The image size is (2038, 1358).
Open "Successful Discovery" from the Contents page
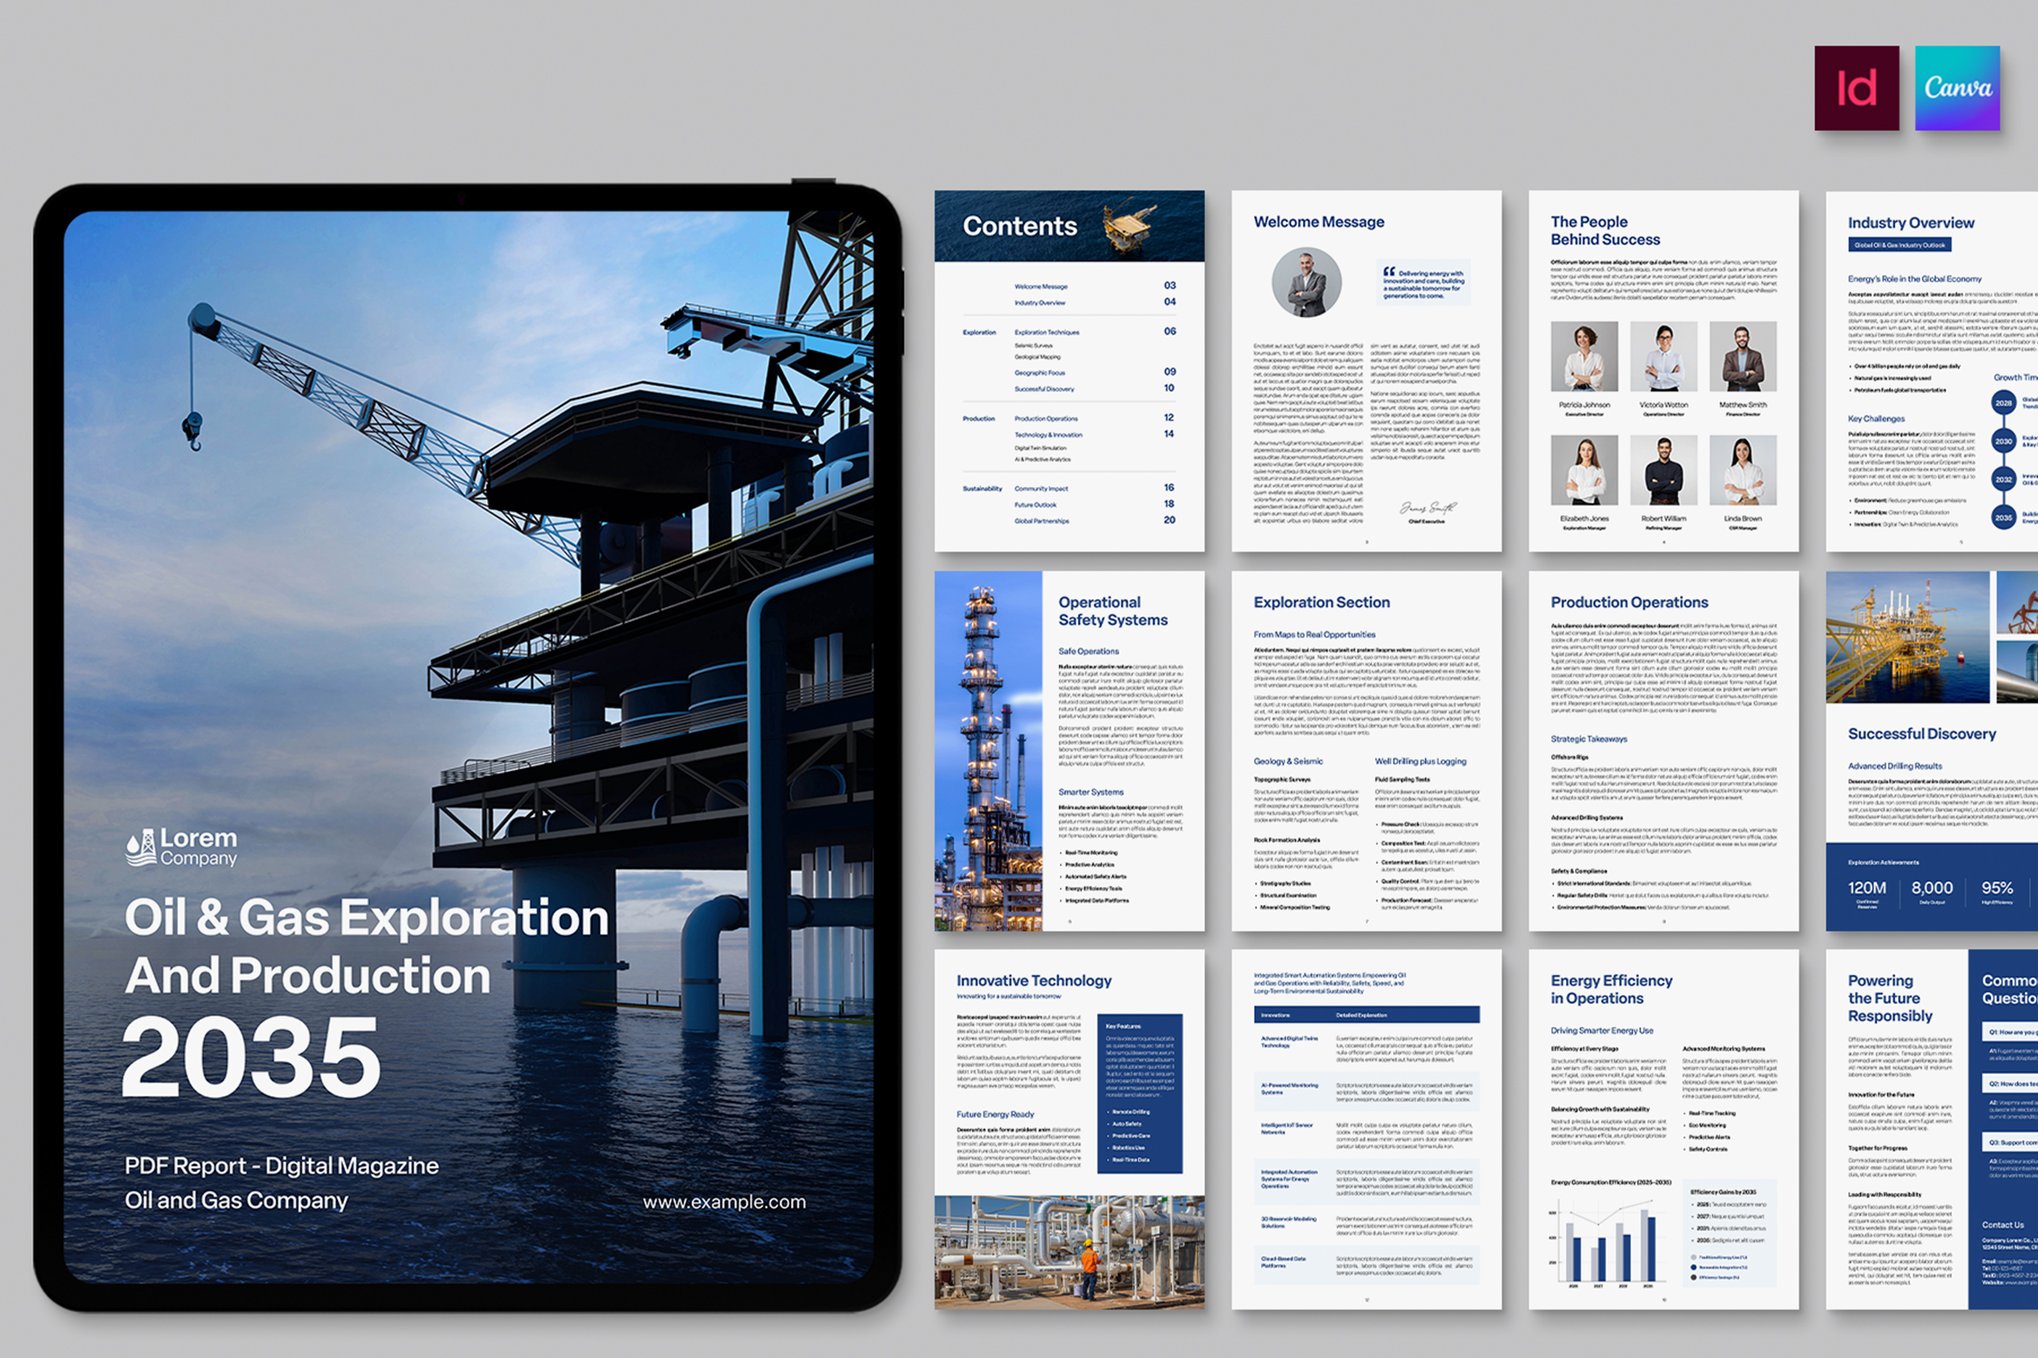[1045, 388]
